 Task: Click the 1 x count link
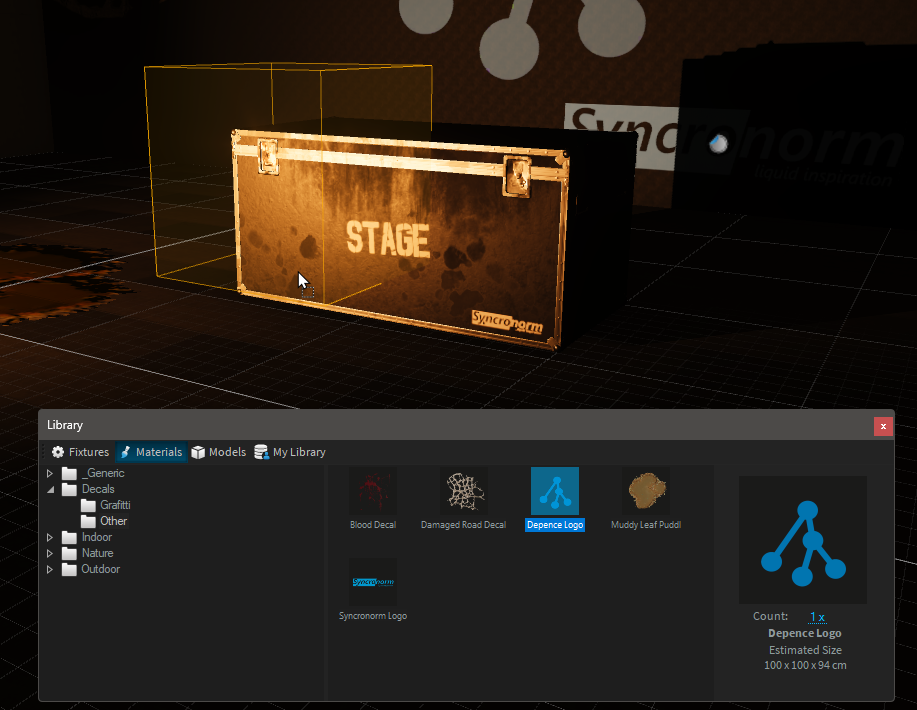point(817,617)
